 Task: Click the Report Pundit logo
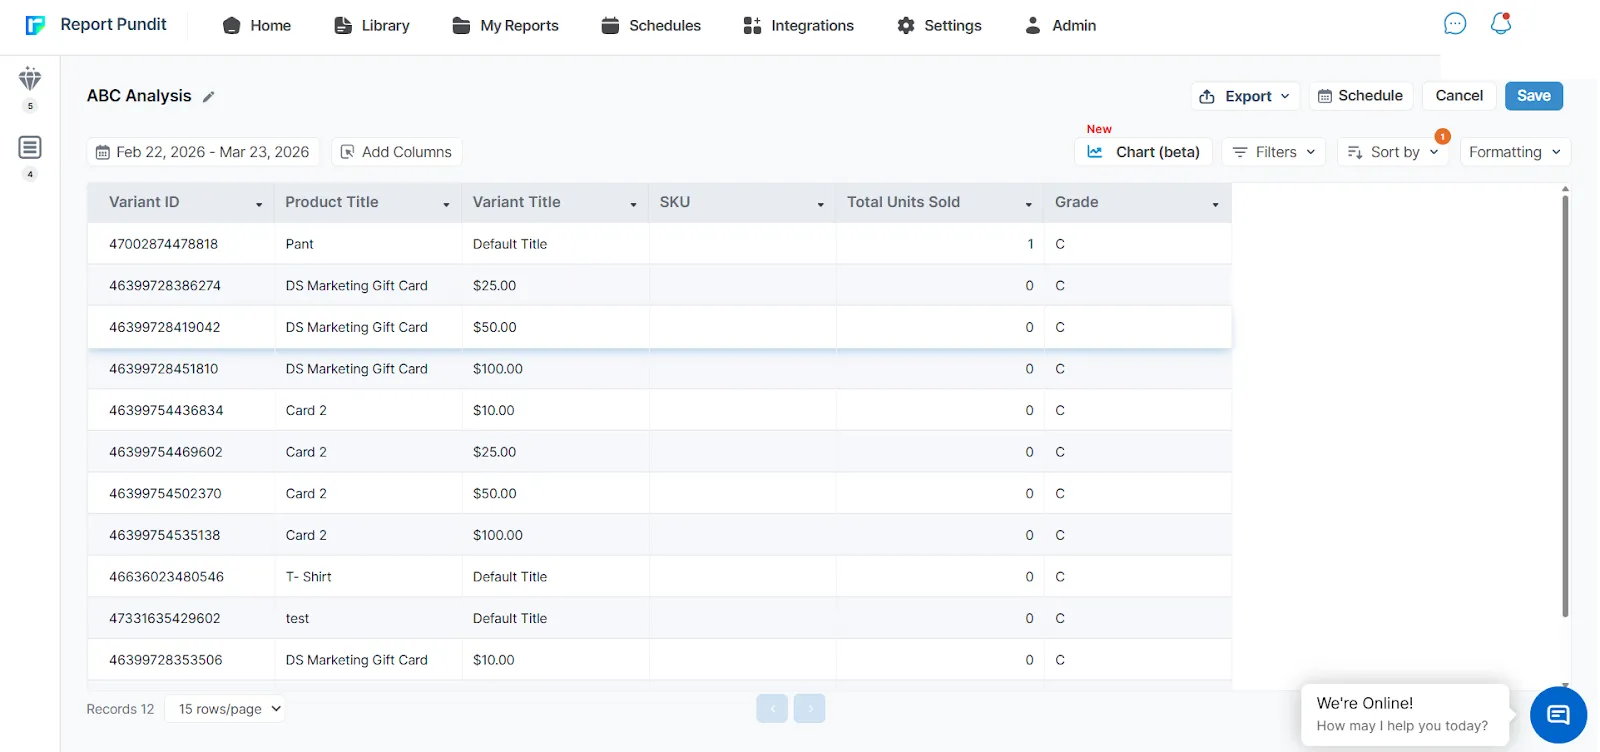click(96, 25)
